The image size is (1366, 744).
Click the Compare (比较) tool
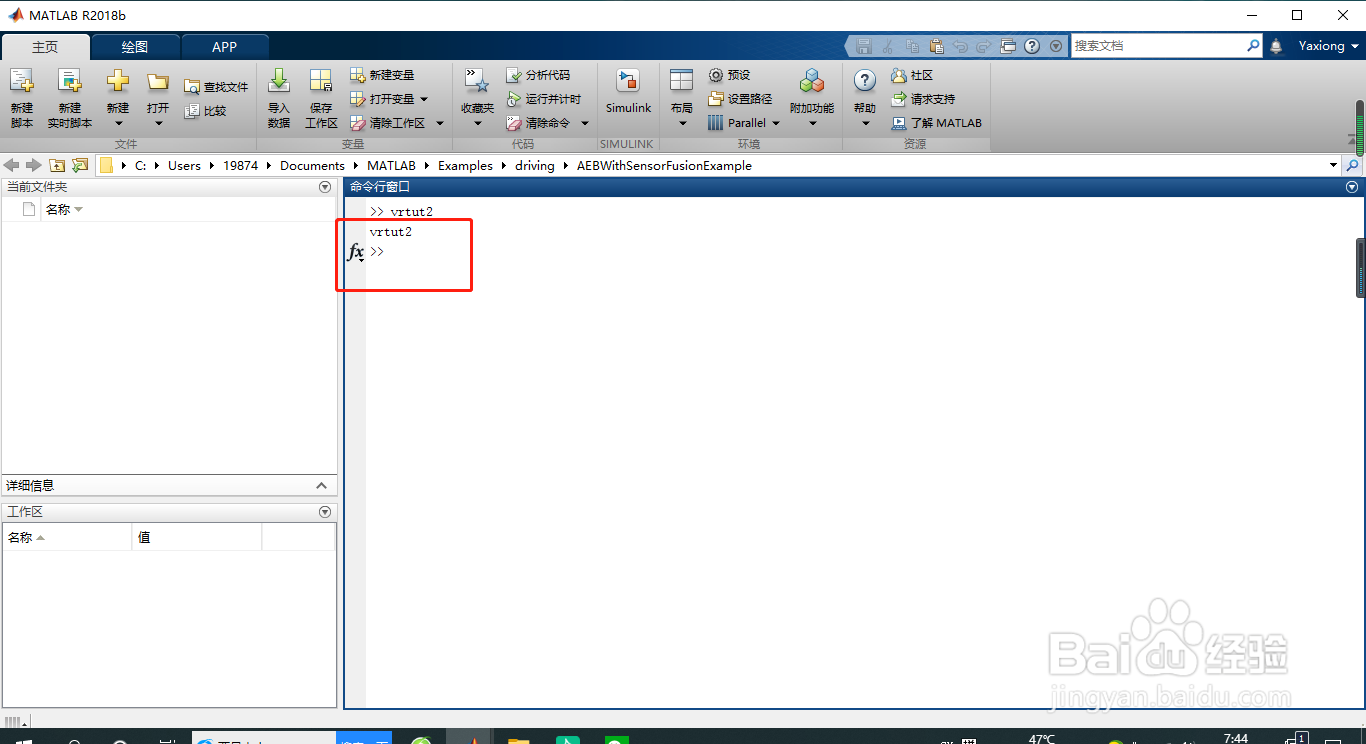(206, 111)
